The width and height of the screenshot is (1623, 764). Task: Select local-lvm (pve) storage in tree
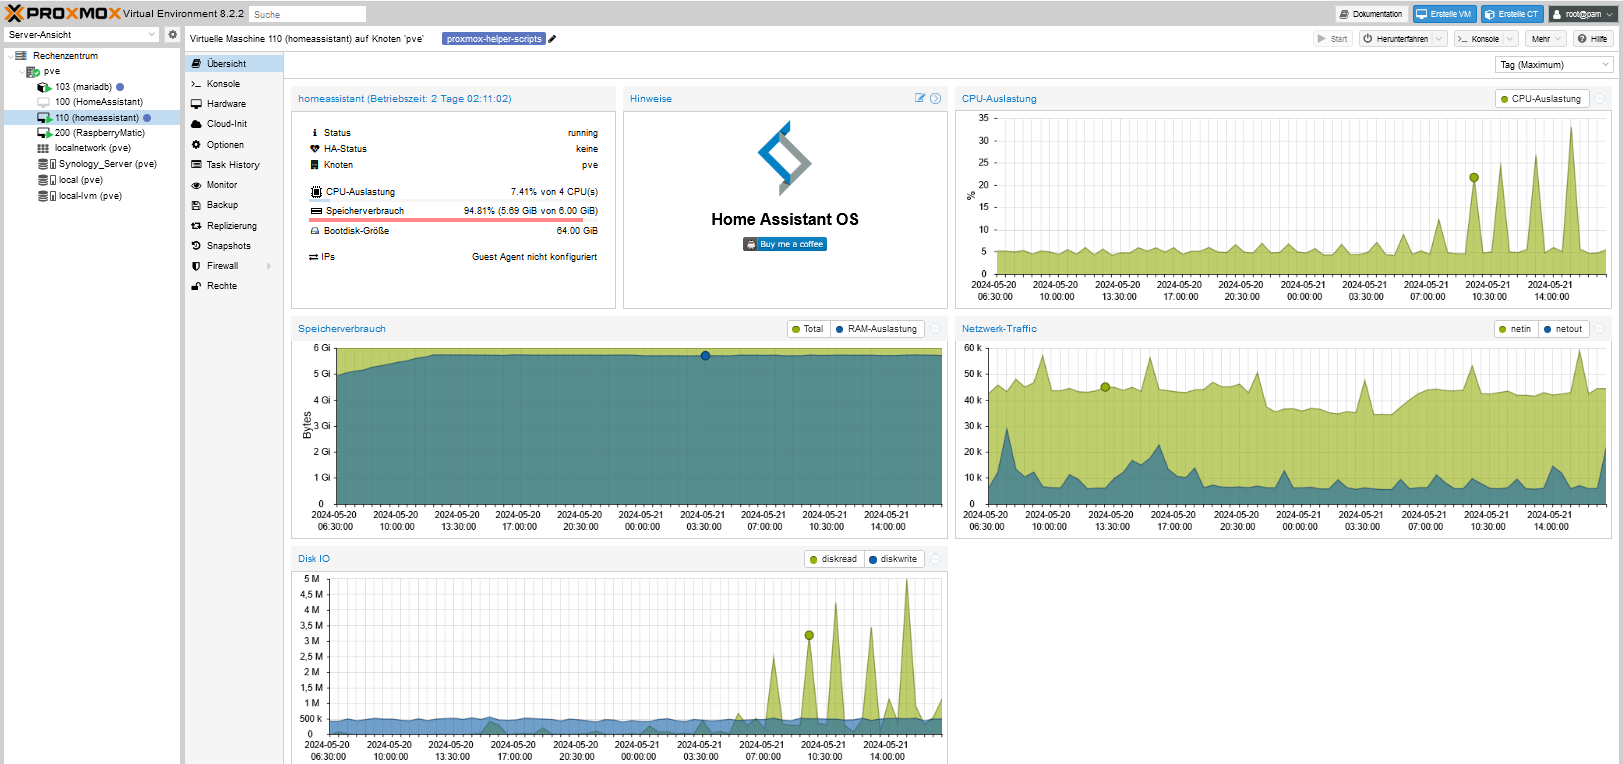coord(90,196)
